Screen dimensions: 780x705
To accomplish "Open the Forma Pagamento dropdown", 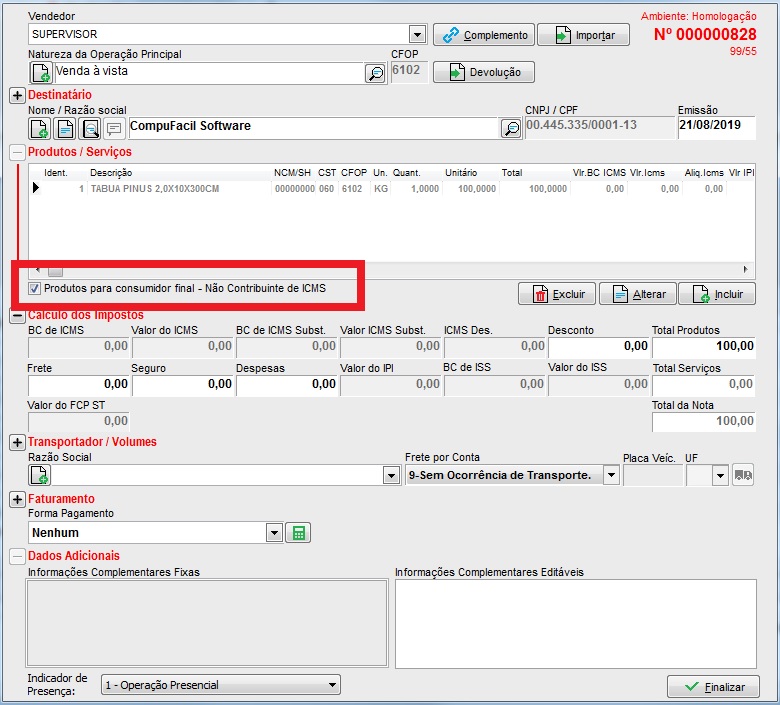I will pyautogui.click(x=274, y=533).
